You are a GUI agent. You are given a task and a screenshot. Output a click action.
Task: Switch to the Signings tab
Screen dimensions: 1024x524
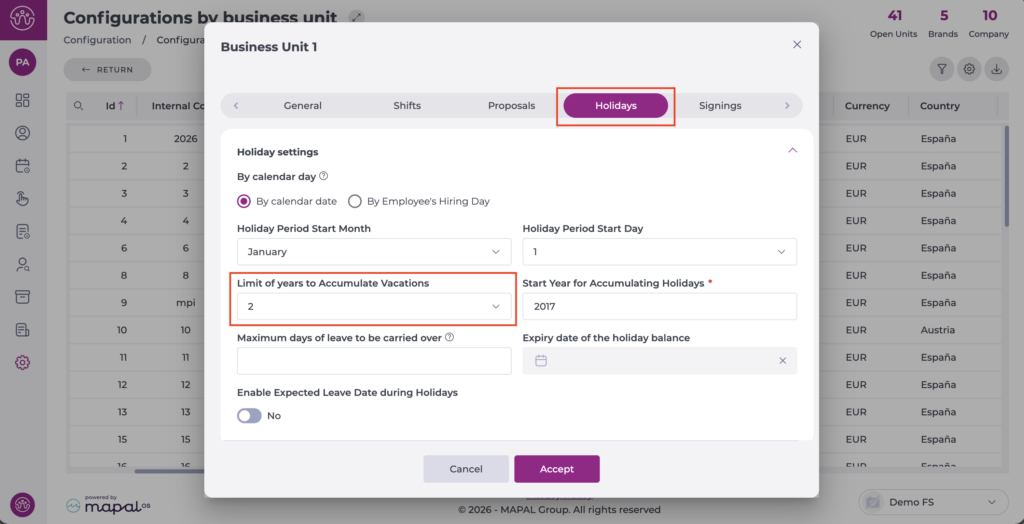720,105
